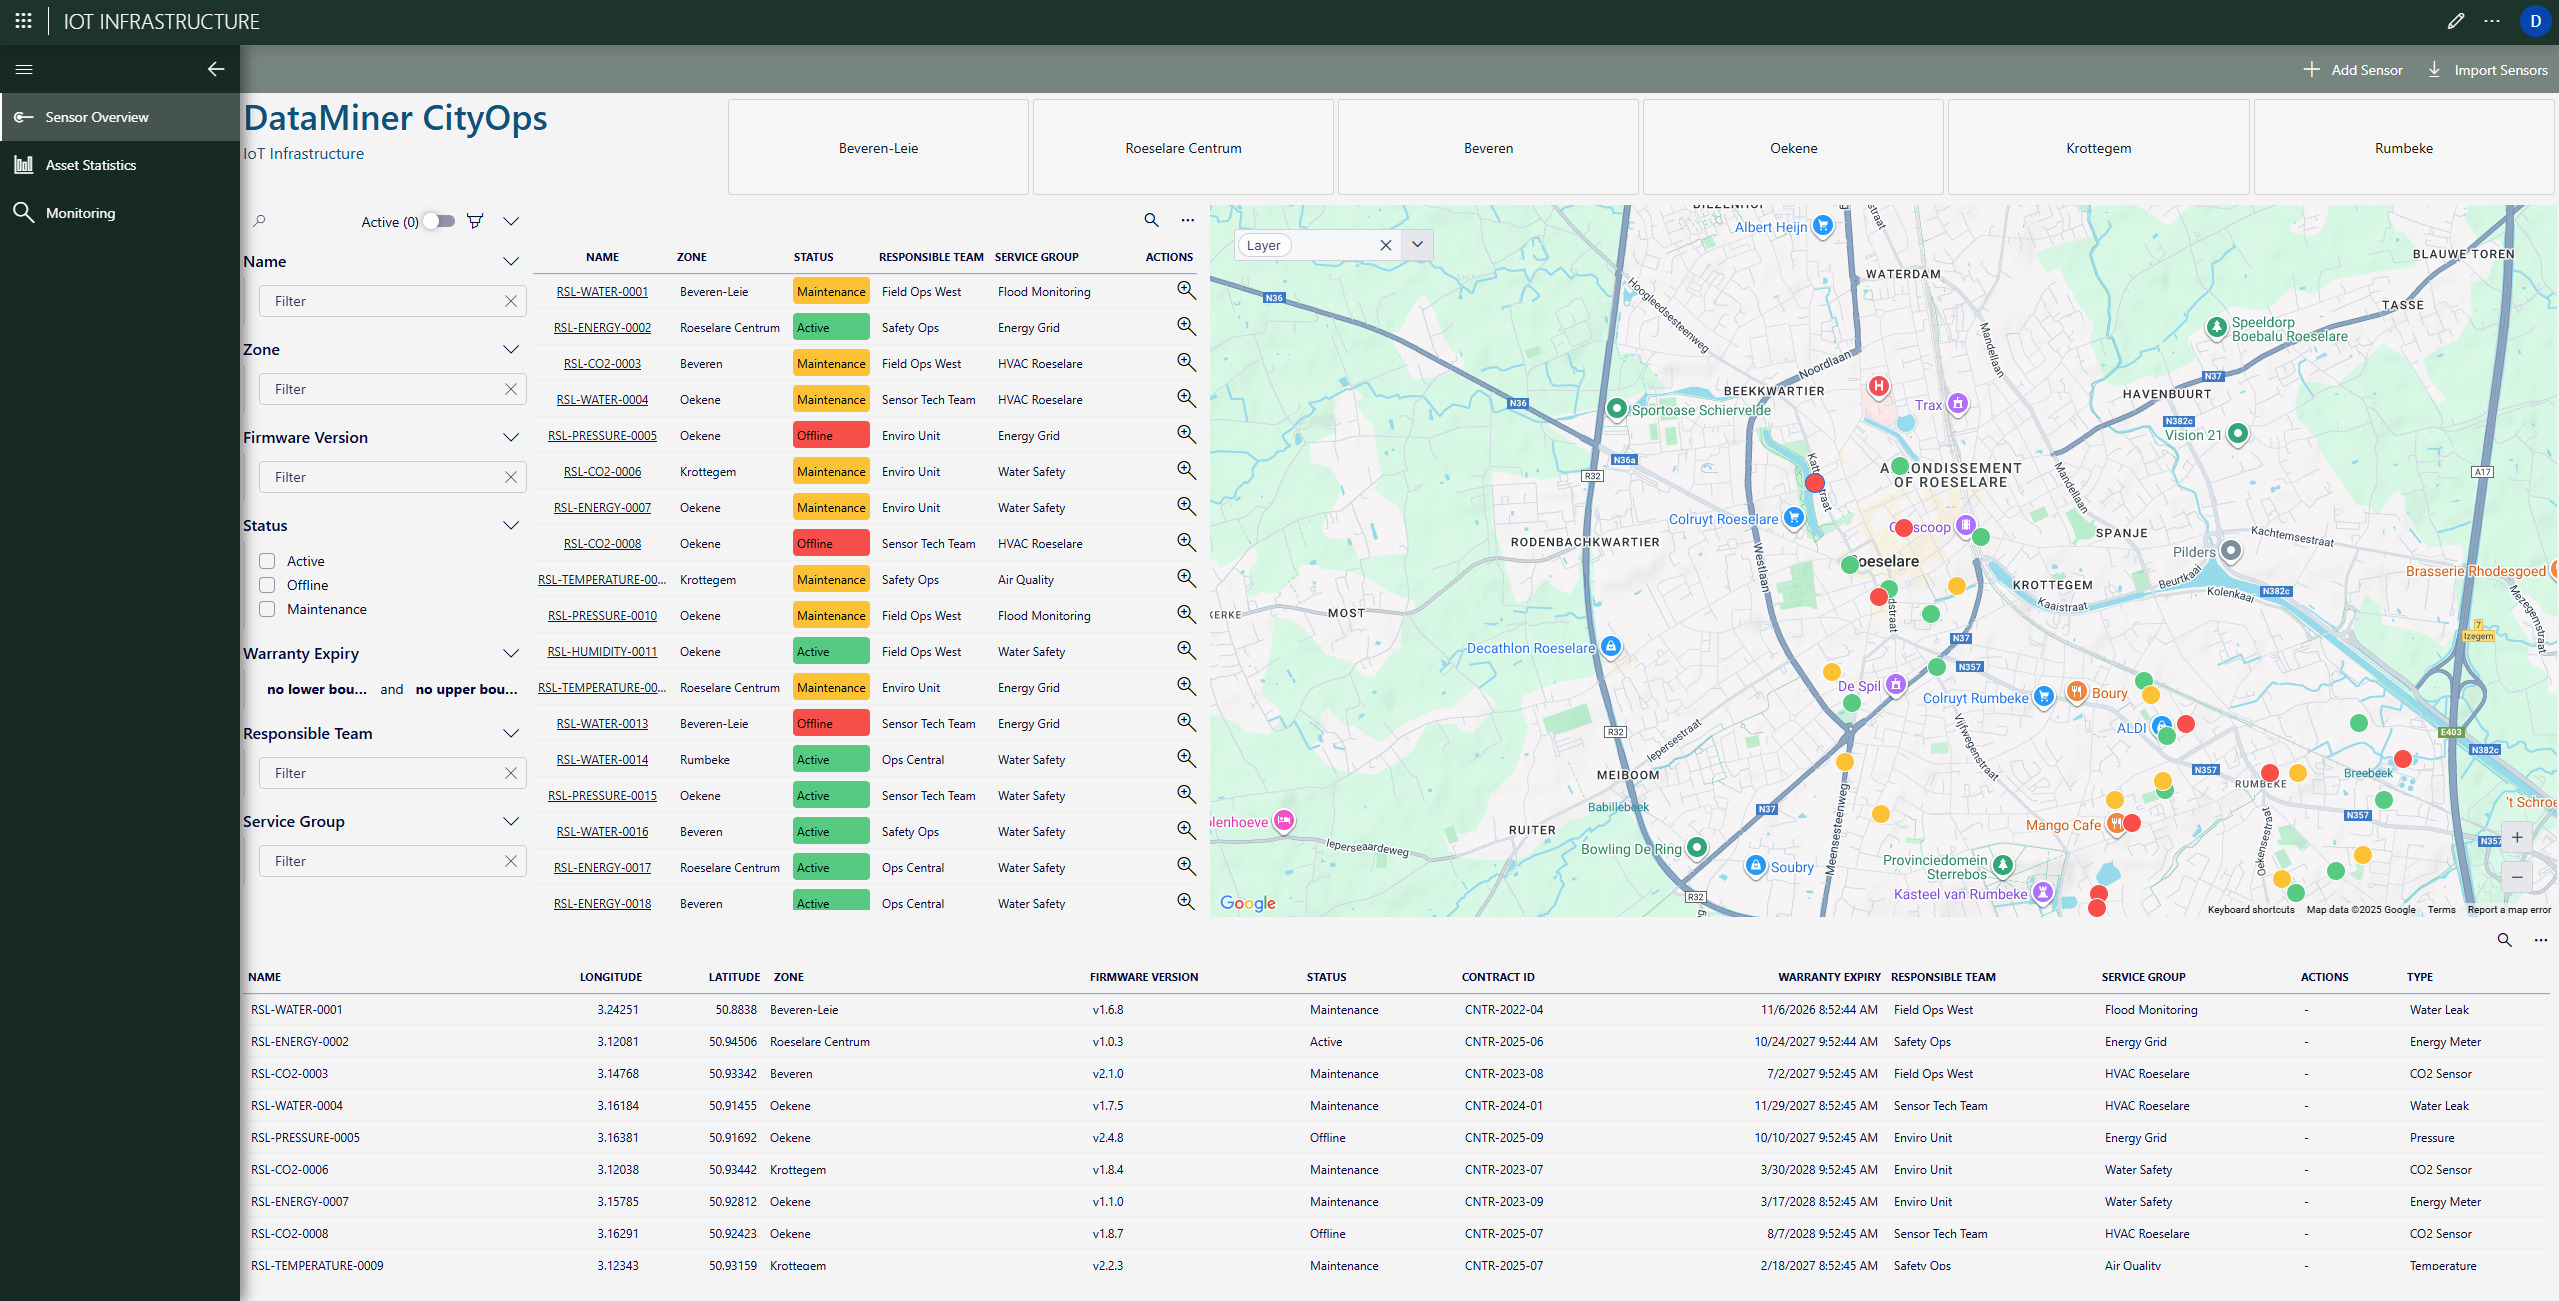The height and width of the screenshot is (1301, 2559).
Task: Toggle the Active (0) switch
Action: (439, 221)
